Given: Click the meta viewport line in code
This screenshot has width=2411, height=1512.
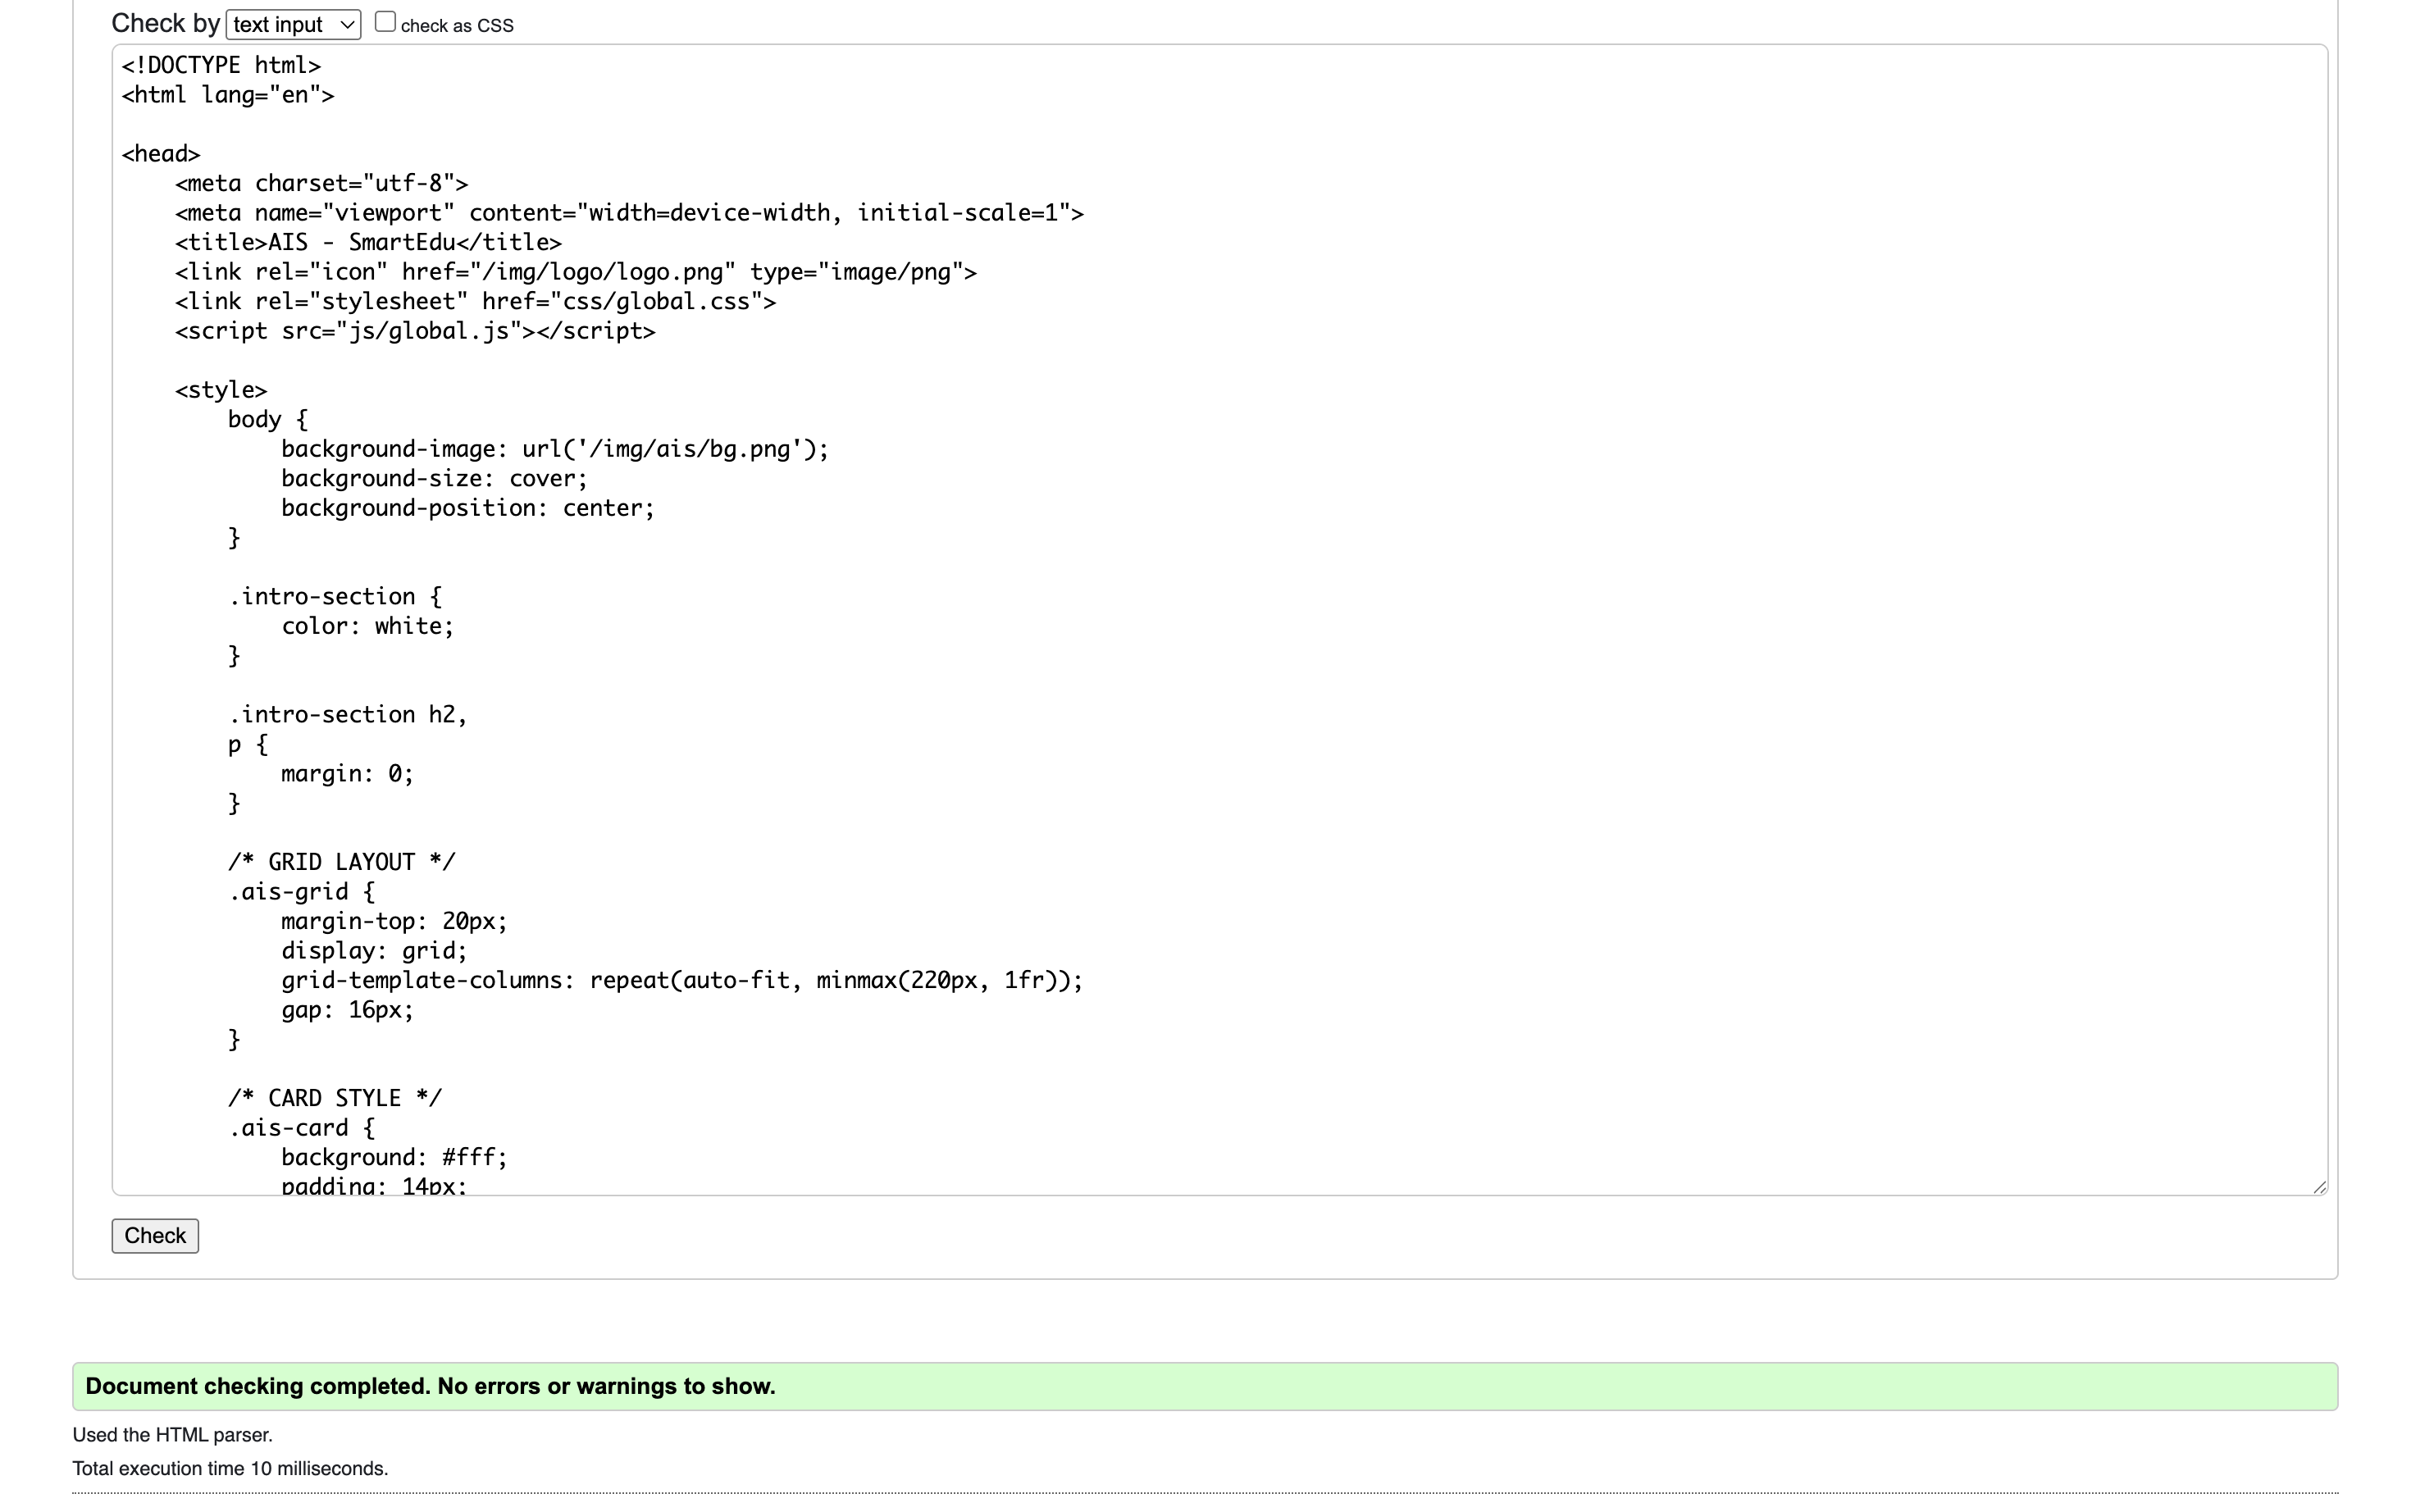Looking at the screenshot, I should pos(629,213).
